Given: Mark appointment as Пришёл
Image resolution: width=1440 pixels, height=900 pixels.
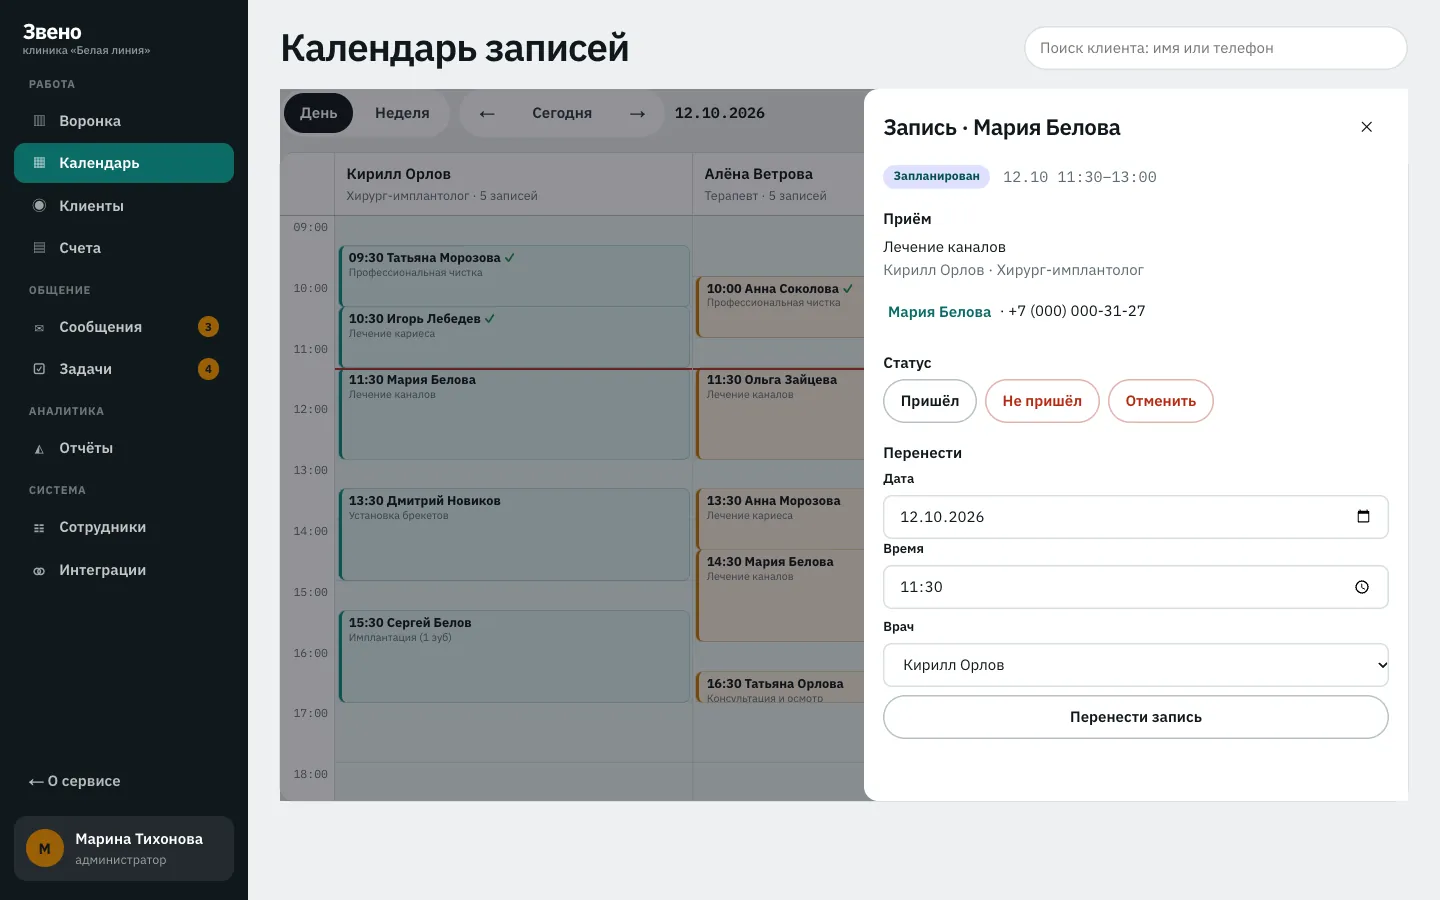Looking at the screenshot, I should [x=930, y=401].
